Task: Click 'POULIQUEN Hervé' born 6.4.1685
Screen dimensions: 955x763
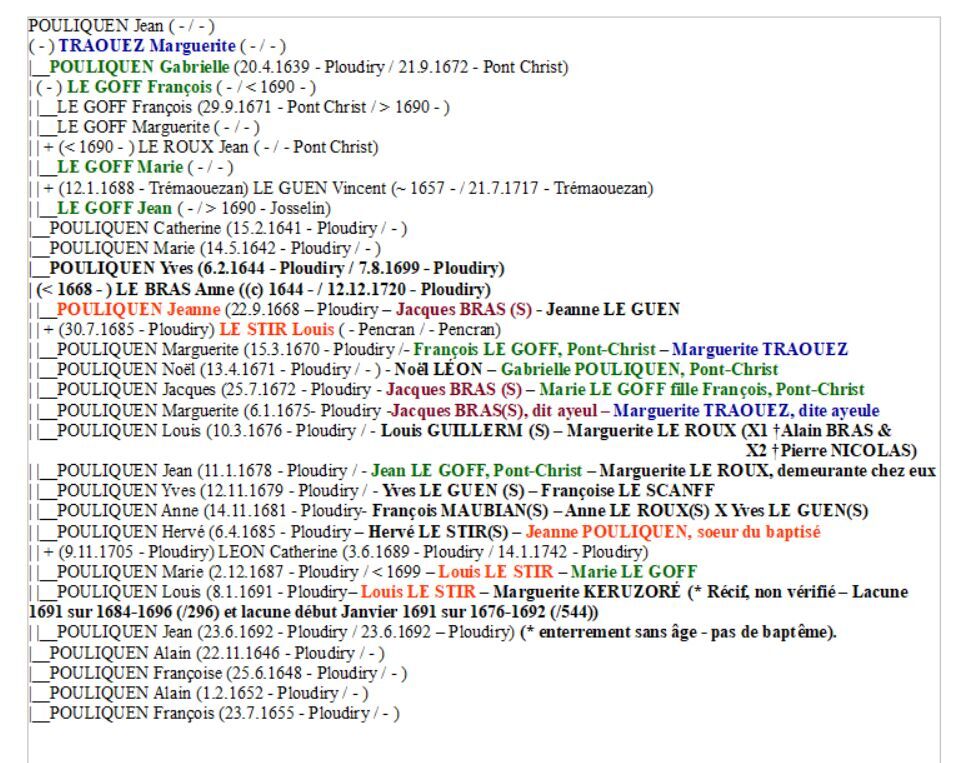Action: 130,532
